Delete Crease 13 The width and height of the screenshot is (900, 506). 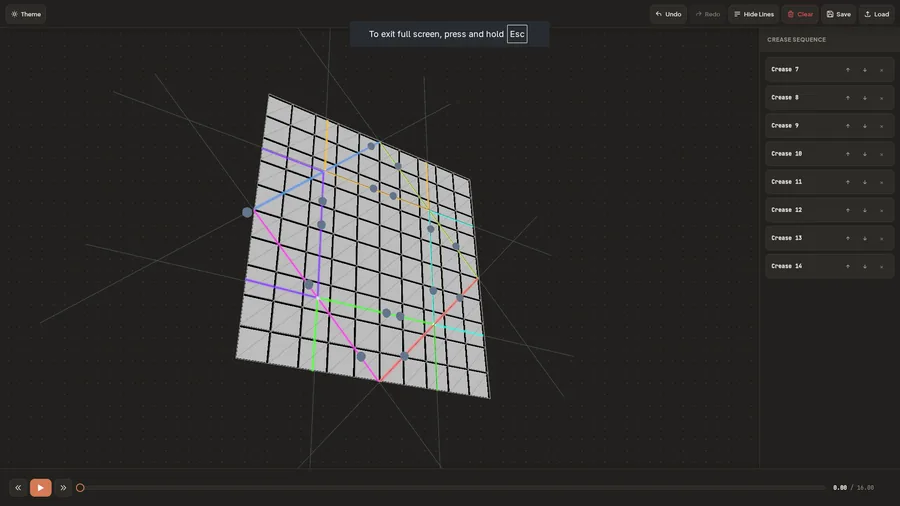pos(882,239)
